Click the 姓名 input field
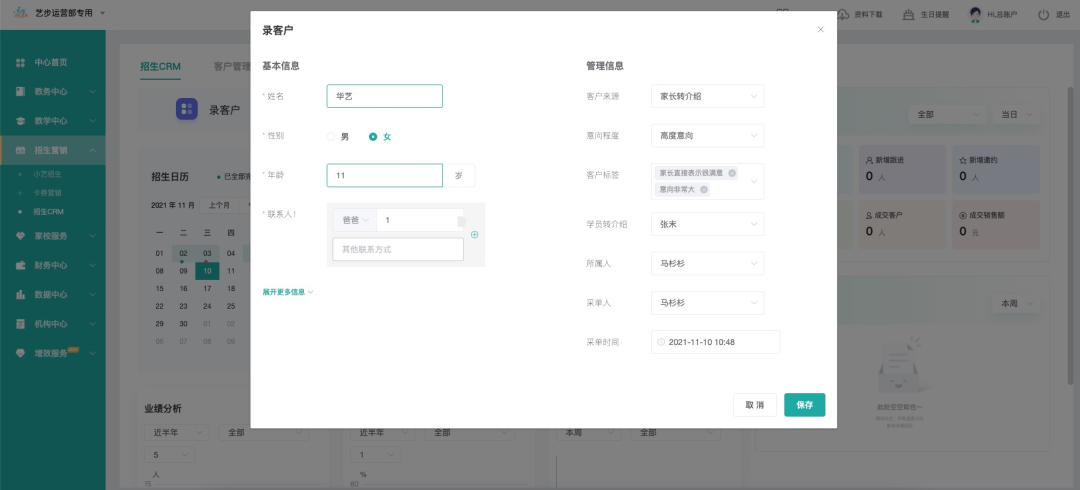This screenshot has height=490, width=1080. (384, 96)
